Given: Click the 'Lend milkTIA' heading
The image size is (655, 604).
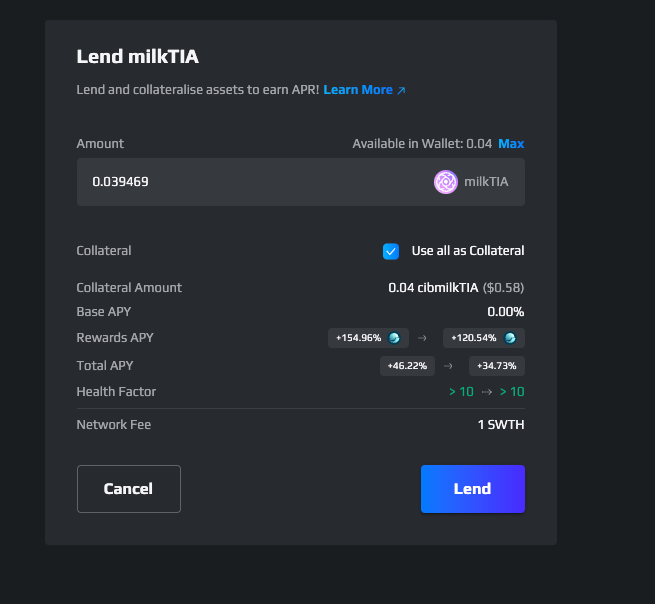Looking at the screenshot, I should [x=137, y=57].
